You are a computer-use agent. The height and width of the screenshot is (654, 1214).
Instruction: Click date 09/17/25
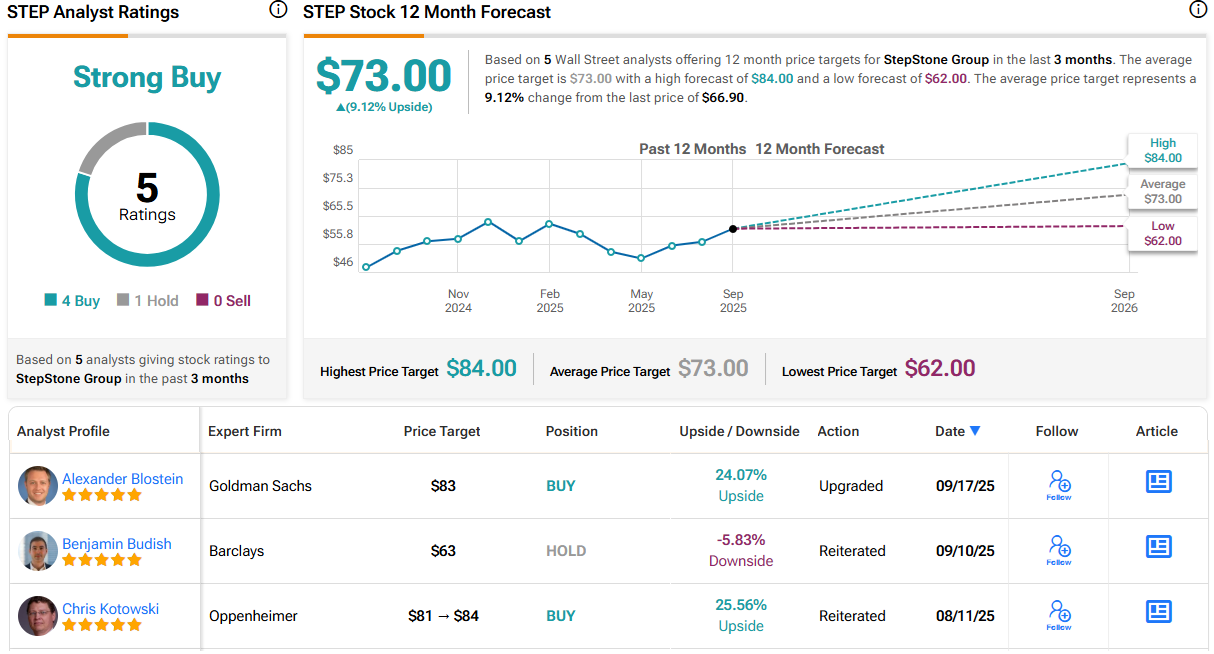pos(965,486)
